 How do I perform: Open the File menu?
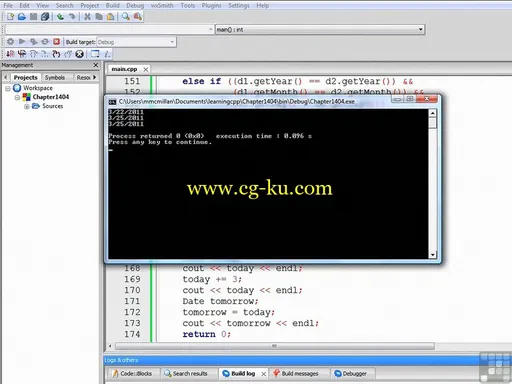pos(8,6)
